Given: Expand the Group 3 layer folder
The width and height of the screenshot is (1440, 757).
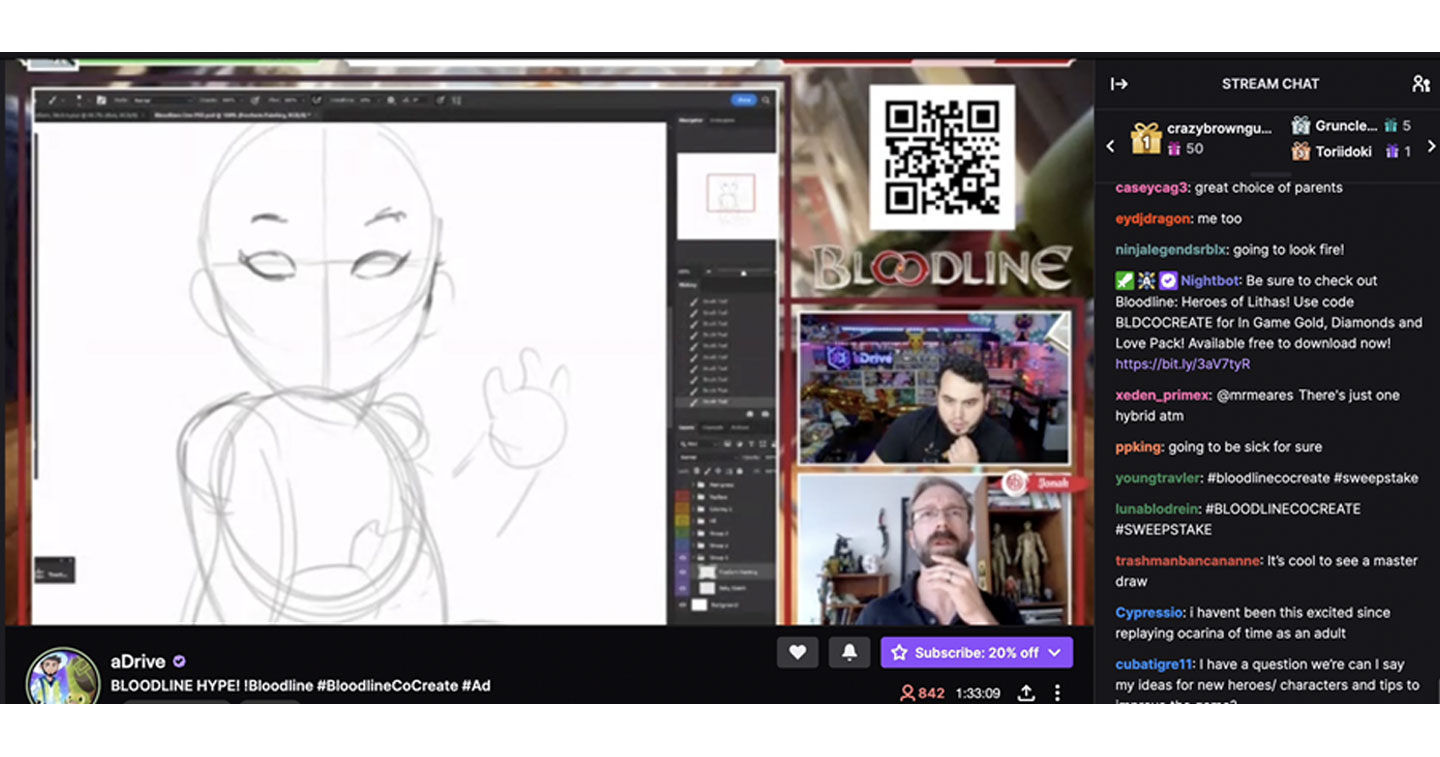Looking at the screenshot, I should [x=693, y=557].
